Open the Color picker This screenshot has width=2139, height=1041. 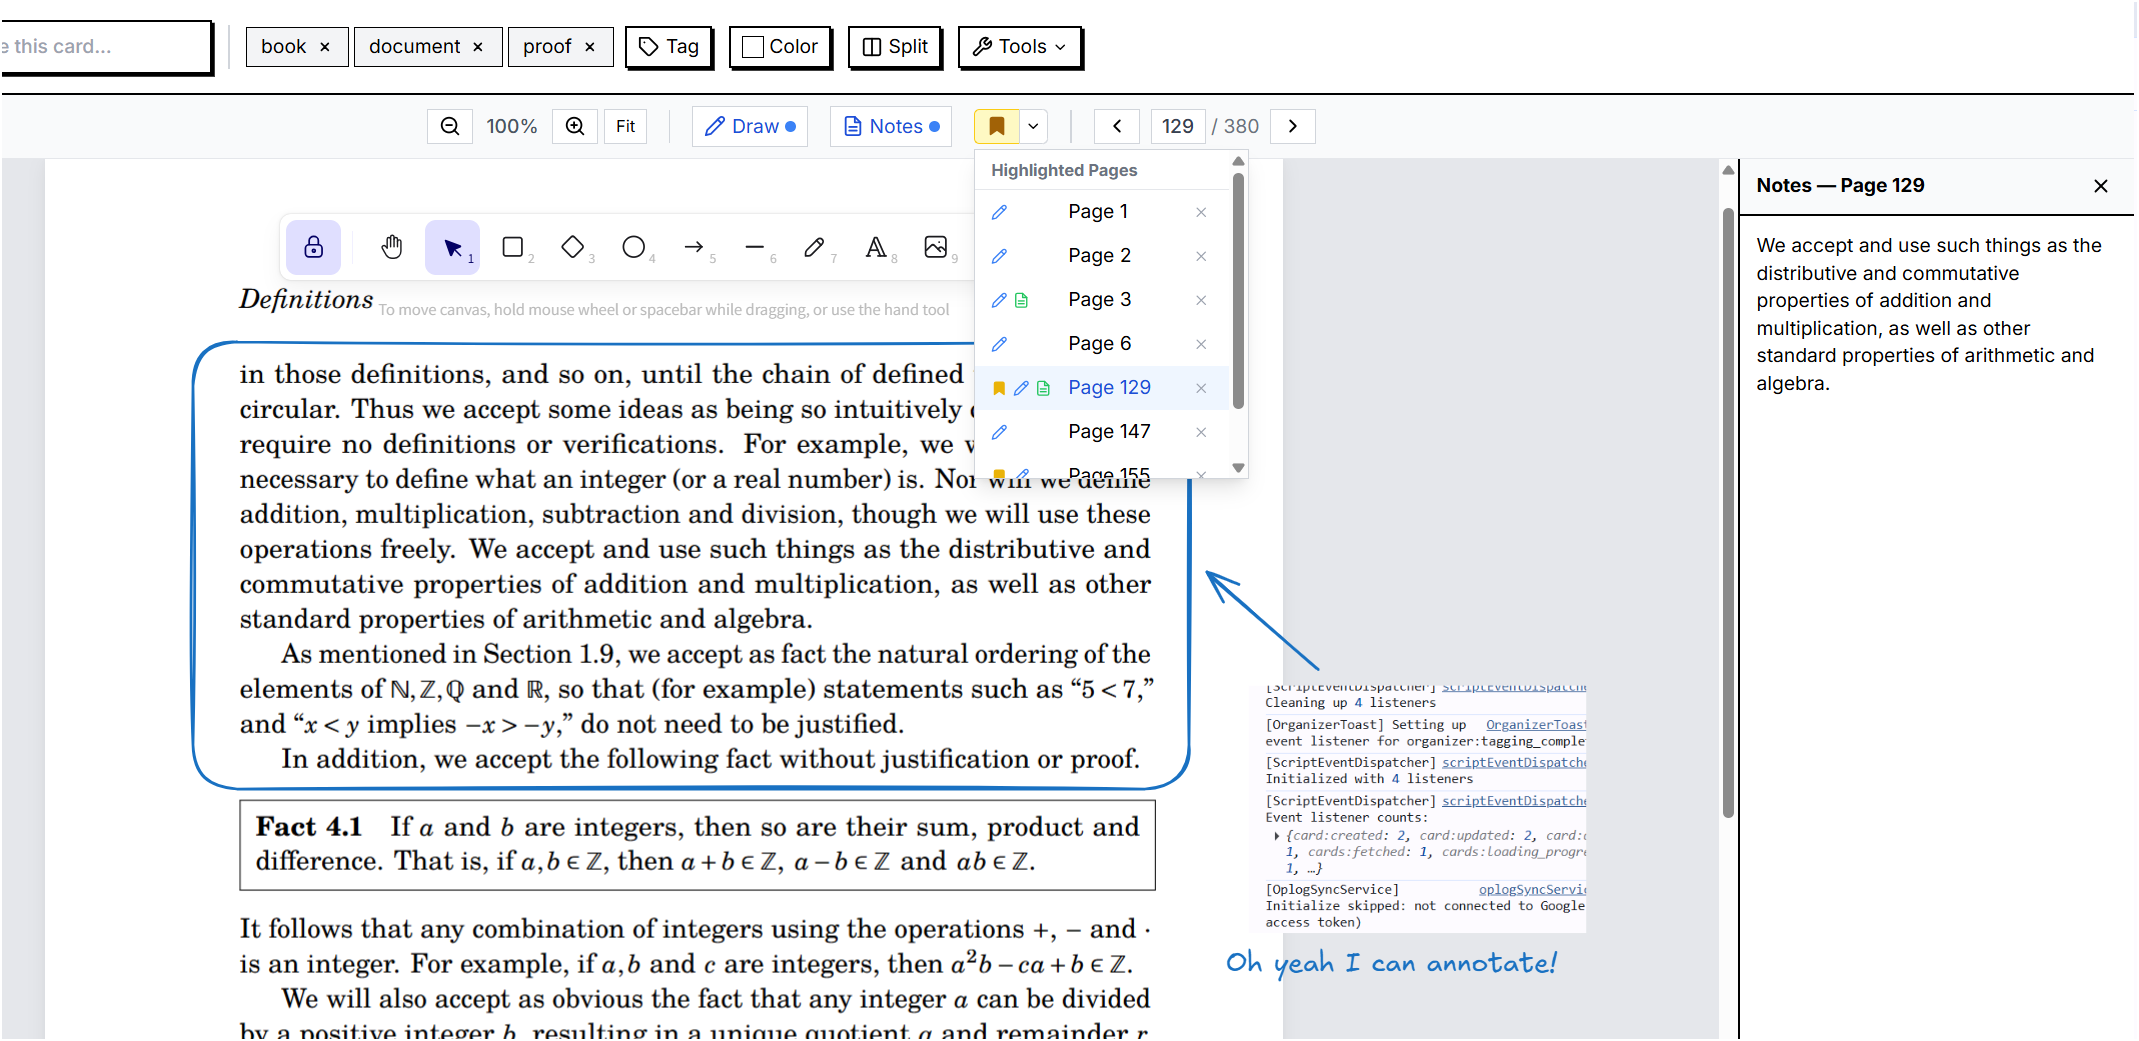point(780,46)
